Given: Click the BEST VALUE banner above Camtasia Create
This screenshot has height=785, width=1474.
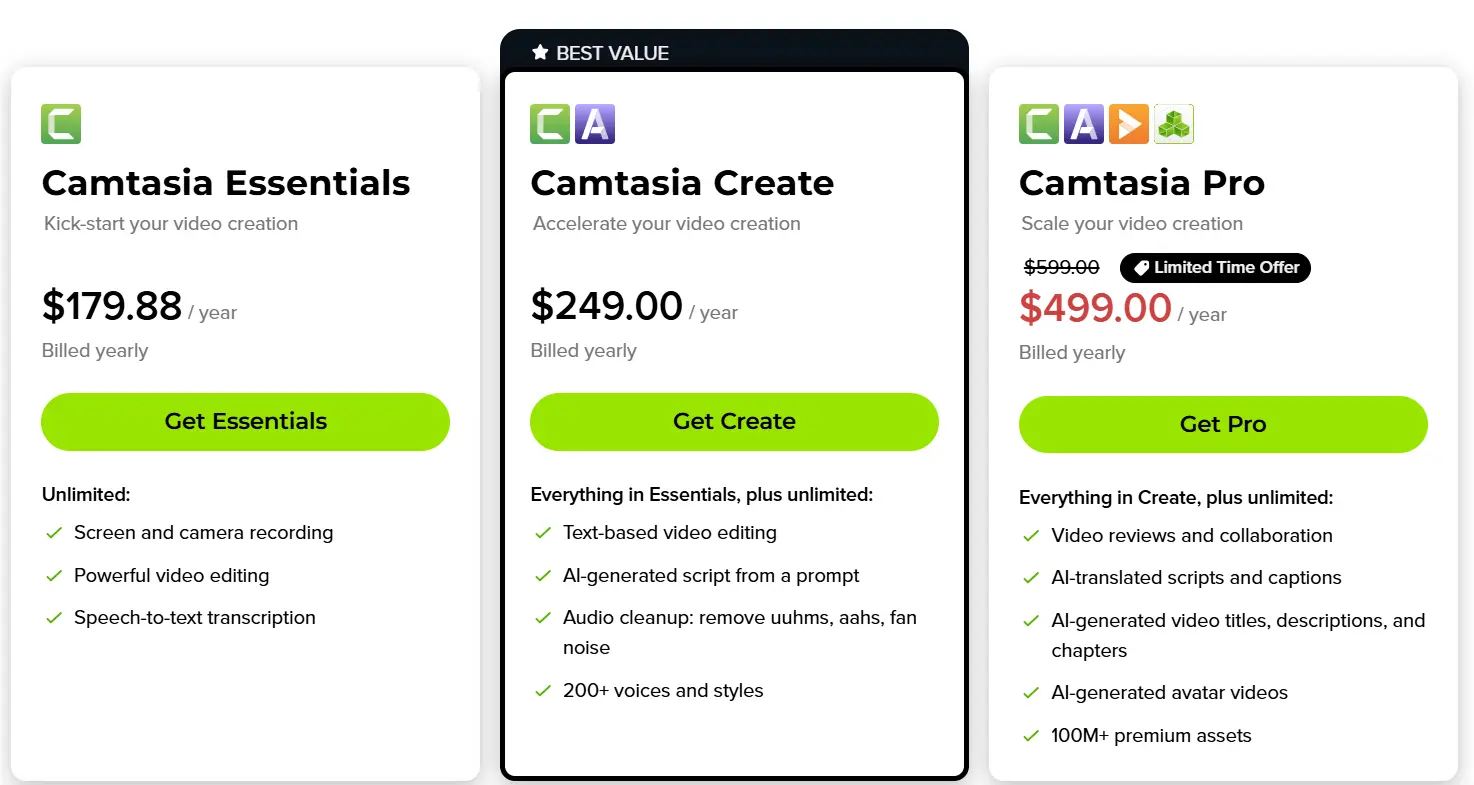Looking at the screenshot, I should (x=734, y=52).
